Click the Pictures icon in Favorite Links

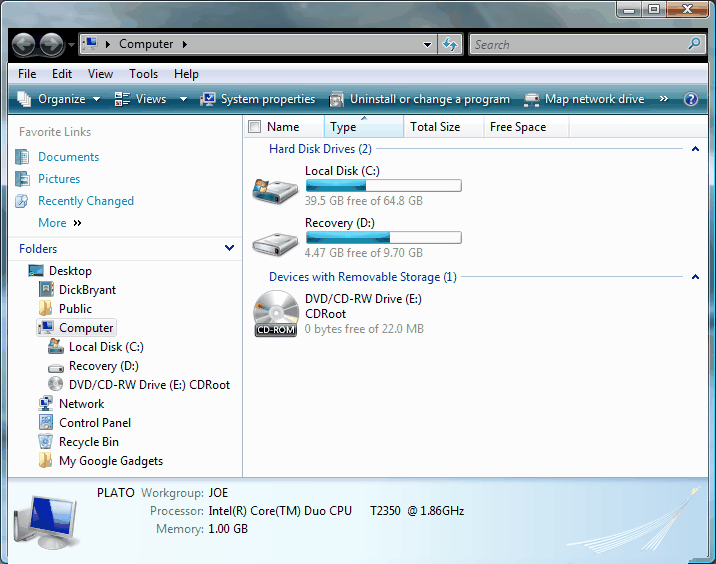pyautogui.click(x=22, y=179)
